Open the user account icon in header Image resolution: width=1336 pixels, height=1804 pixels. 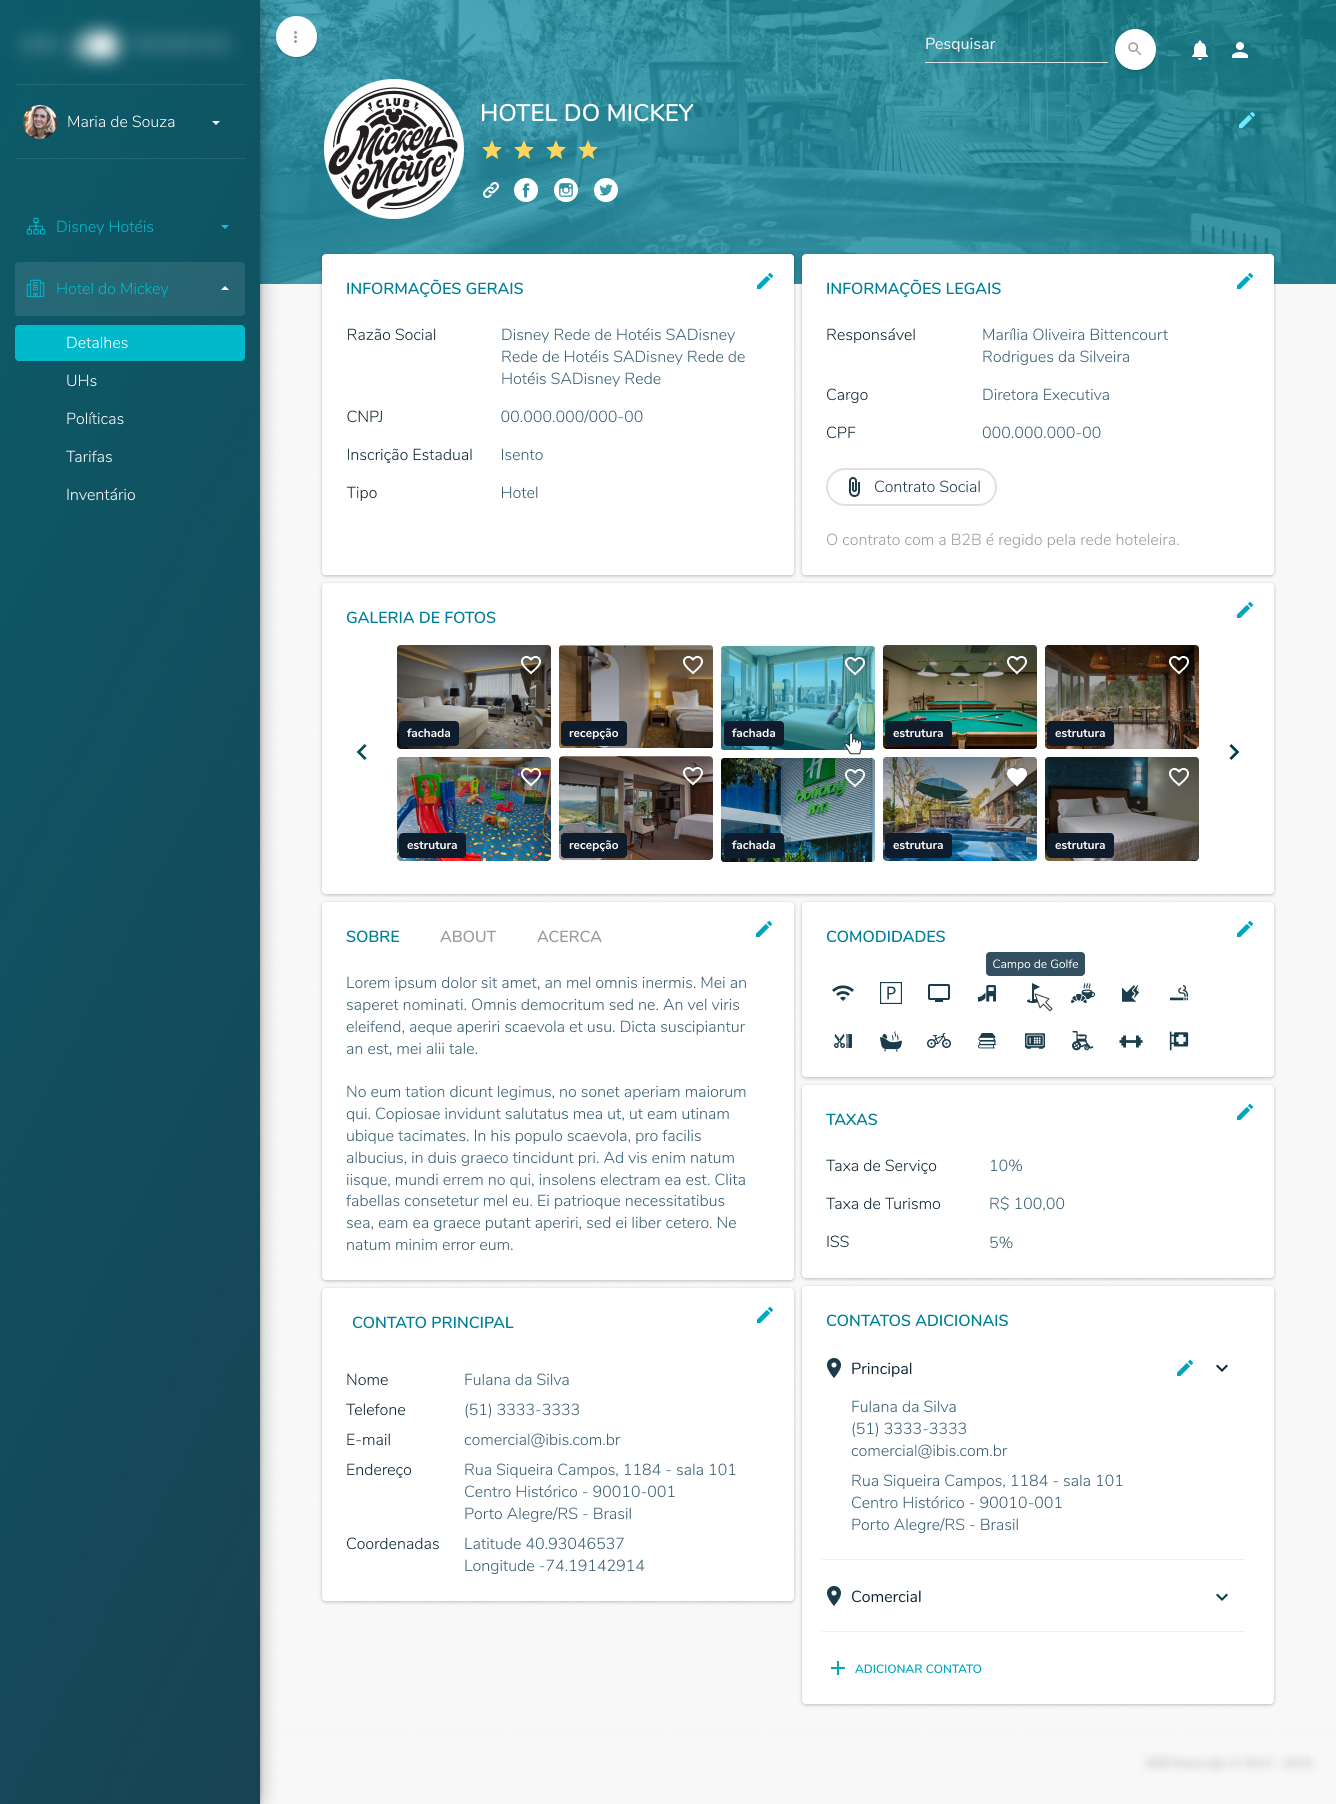pyautogui.click(x=1240, y=50)
